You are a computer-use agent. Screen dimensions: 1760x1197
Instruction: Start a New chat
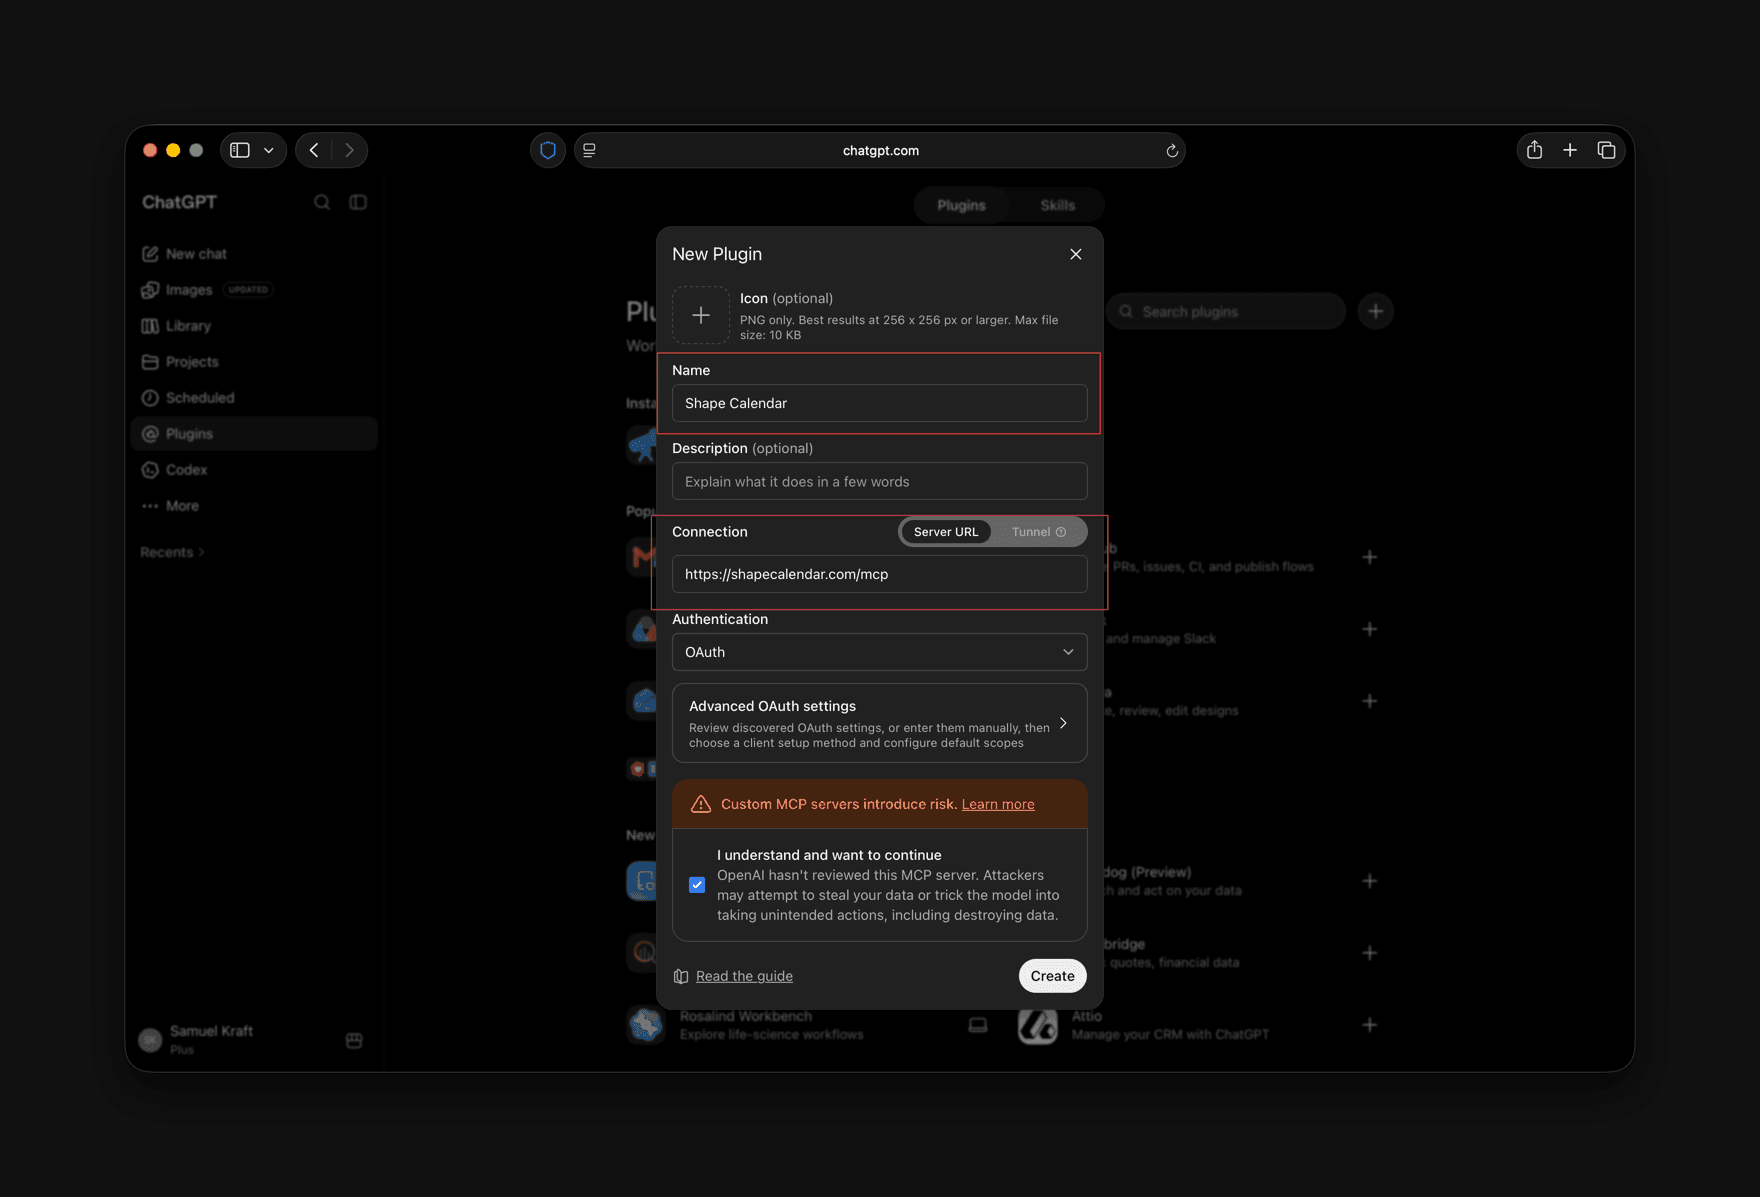click(254, 254)
